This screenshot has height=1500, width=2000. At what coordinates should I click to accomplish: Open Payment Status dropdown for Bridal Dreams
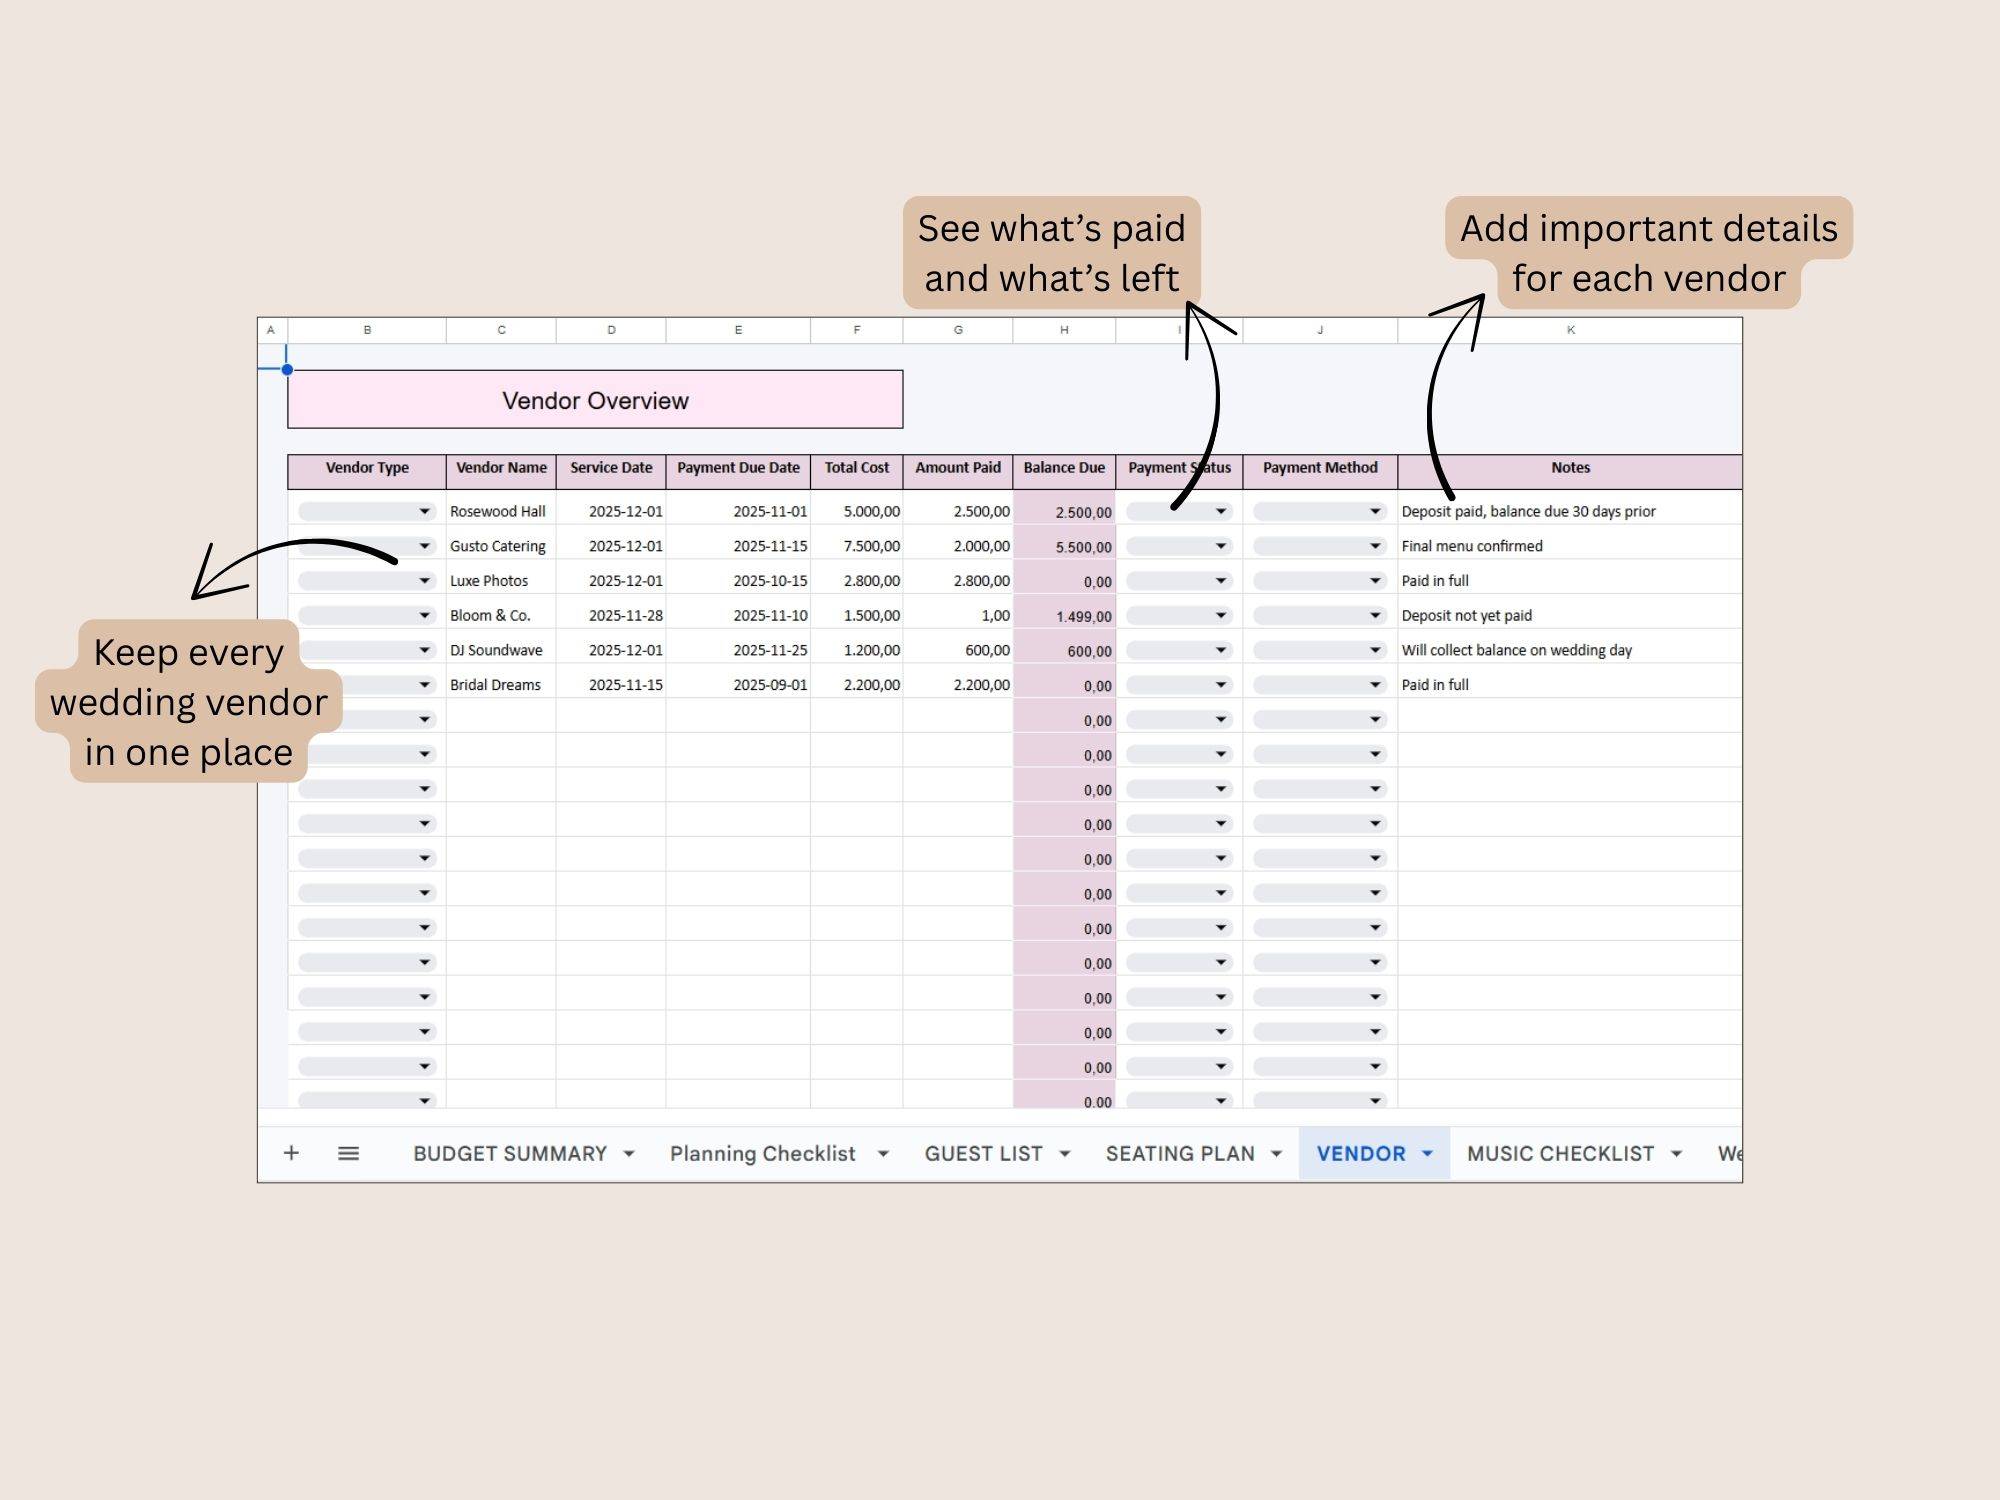point(1220,685)
